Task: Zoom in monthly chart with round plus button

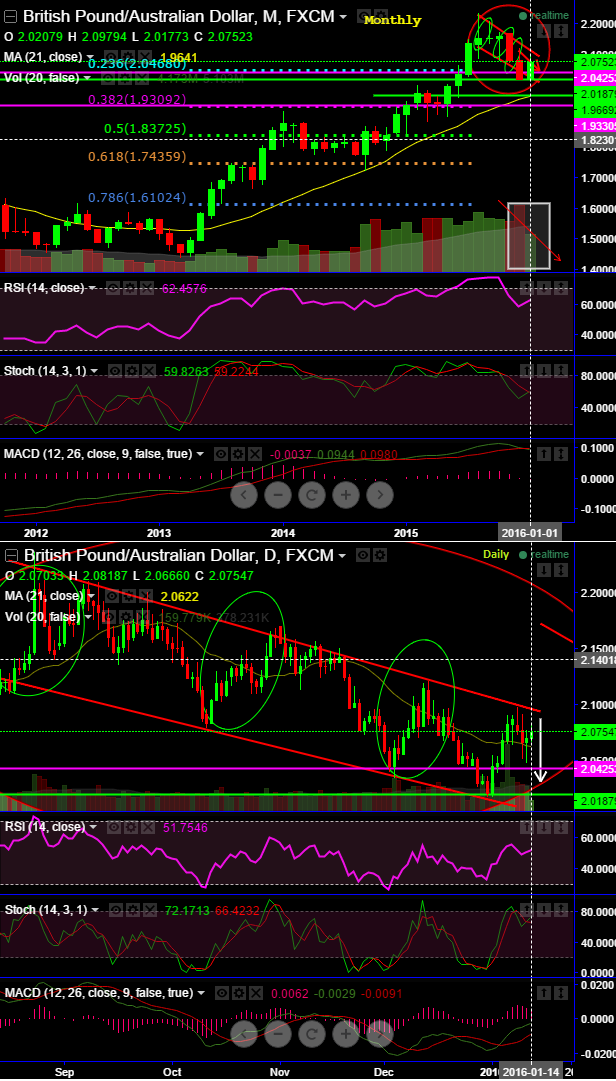Action: point(345,494)
